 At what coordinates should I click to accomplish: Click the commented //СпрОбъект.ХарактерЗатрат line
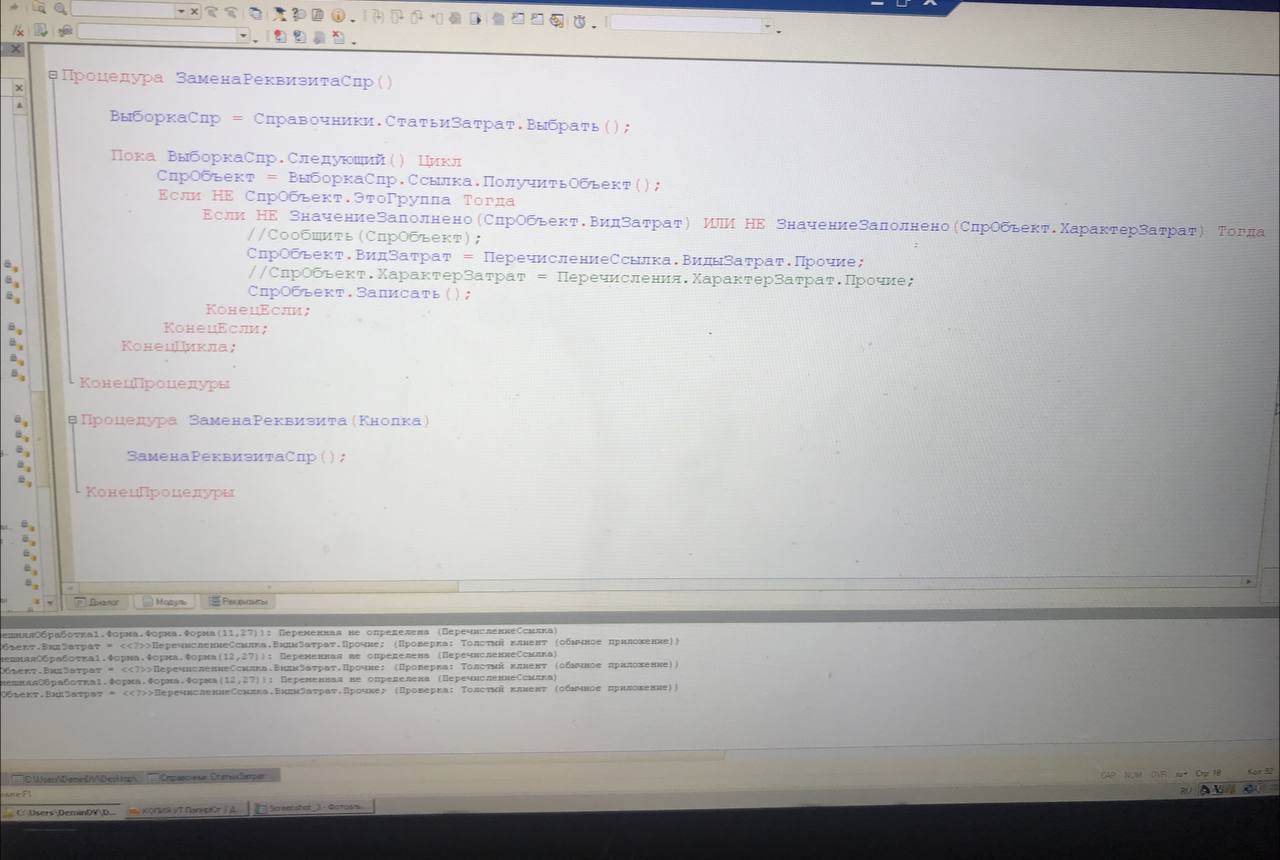[580, 277]
